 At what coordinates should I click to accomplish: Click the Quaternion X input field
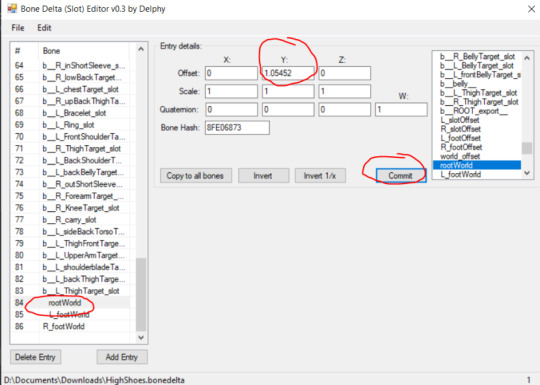pyautogui.click(x=231, y=110)
